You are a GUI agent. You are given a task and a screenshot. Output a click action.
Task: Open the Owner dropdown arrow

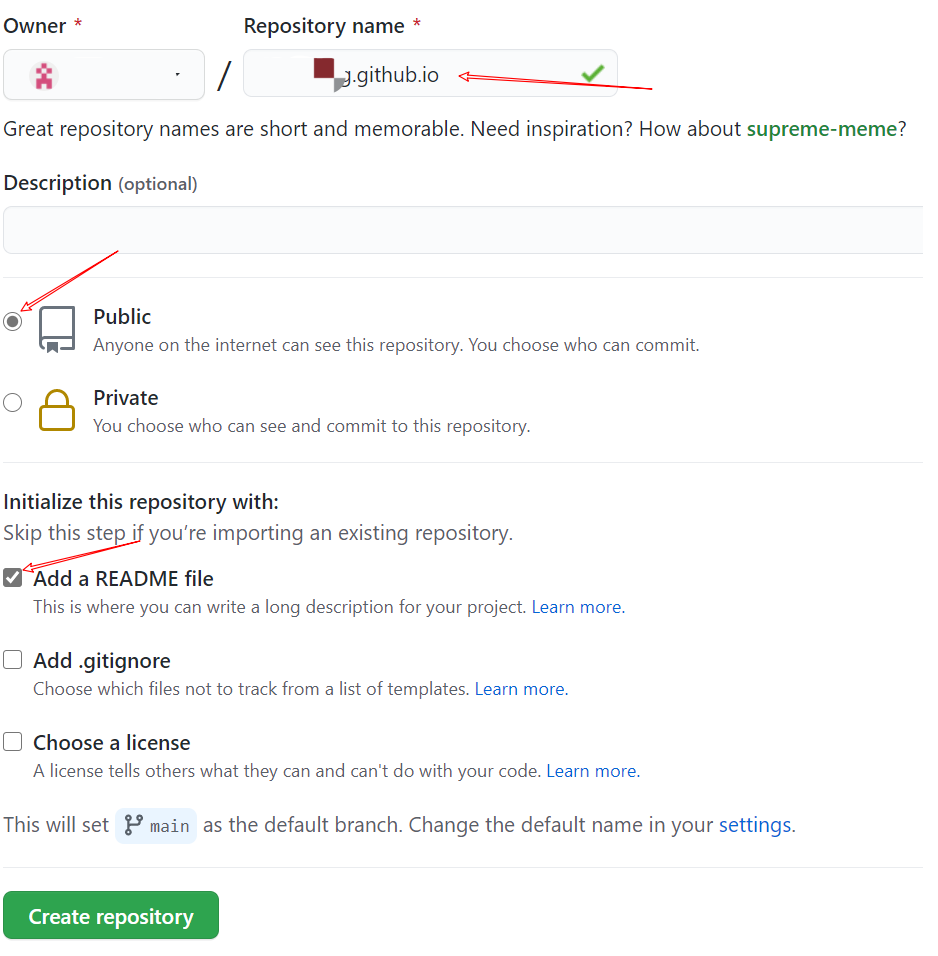177,75
